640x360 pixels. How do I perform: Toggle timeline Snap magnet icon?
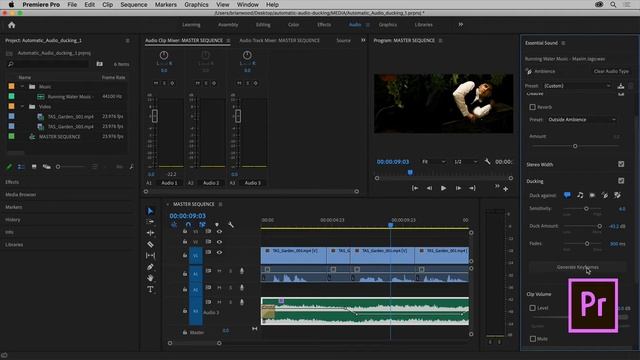point(188,225)
